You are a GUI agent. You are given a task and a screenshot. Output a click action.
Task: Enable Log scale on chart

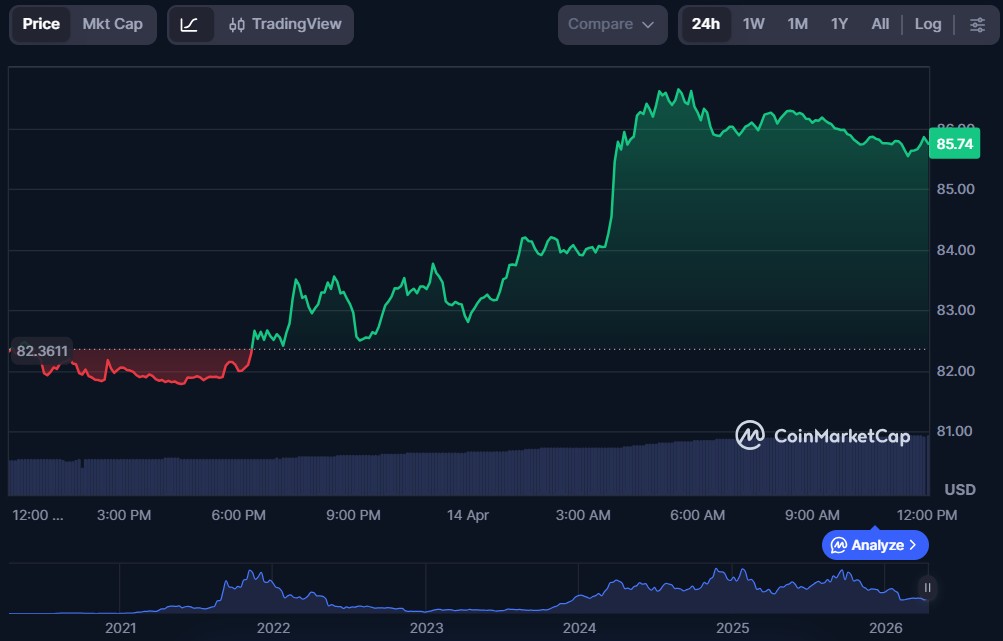click(x=927, y=24)
